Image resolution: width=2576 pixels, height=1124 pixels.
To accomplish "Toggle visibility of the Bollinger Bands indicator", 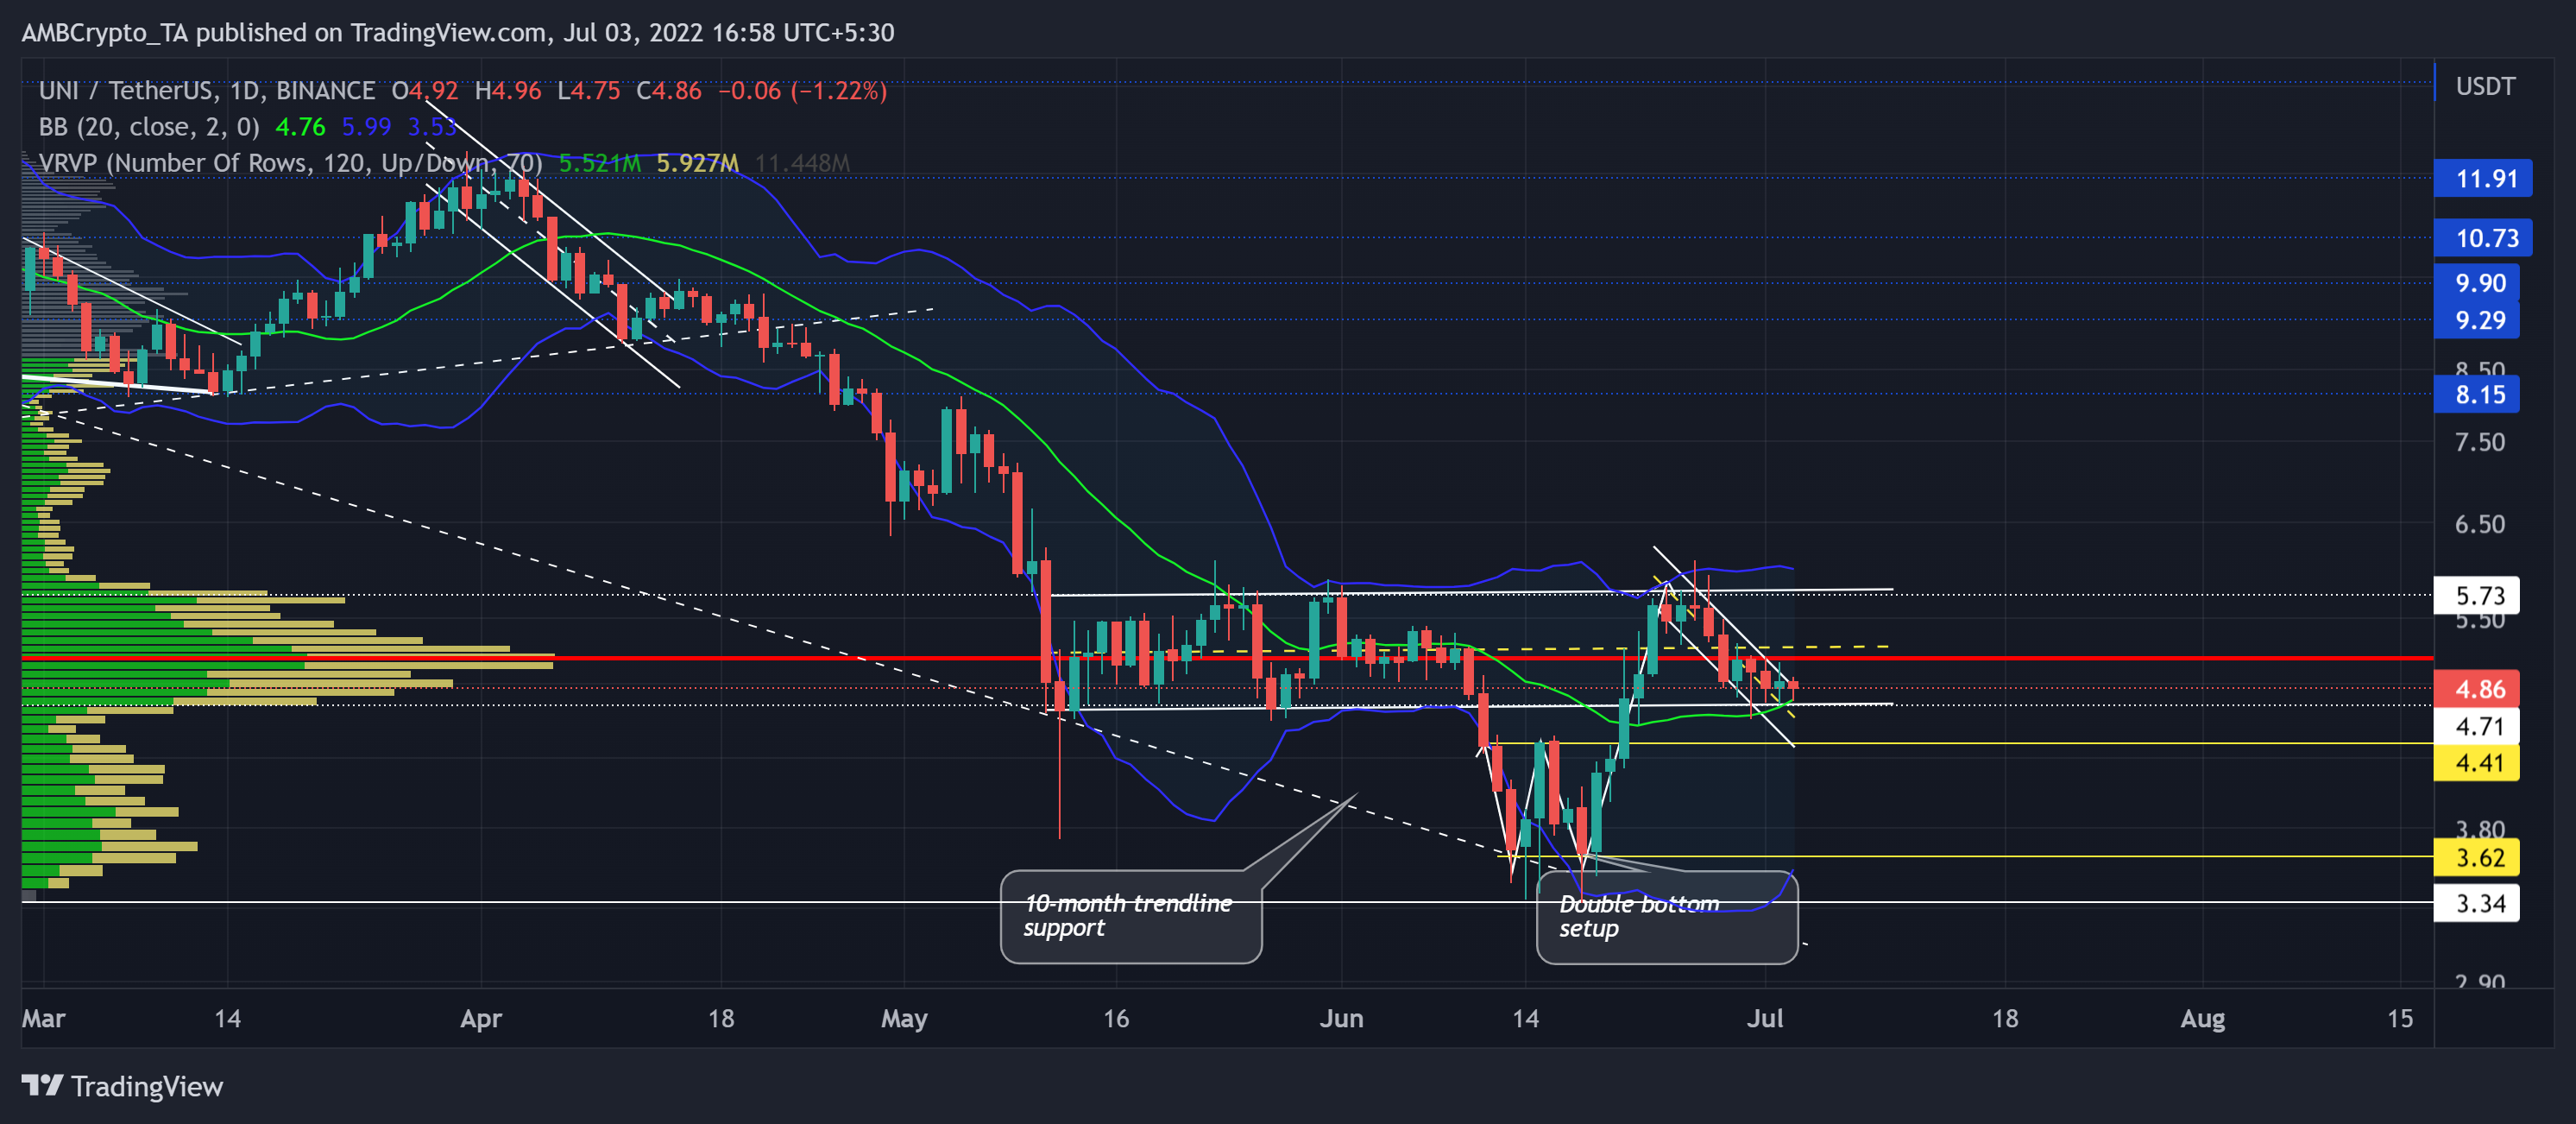I will (145, 127).
